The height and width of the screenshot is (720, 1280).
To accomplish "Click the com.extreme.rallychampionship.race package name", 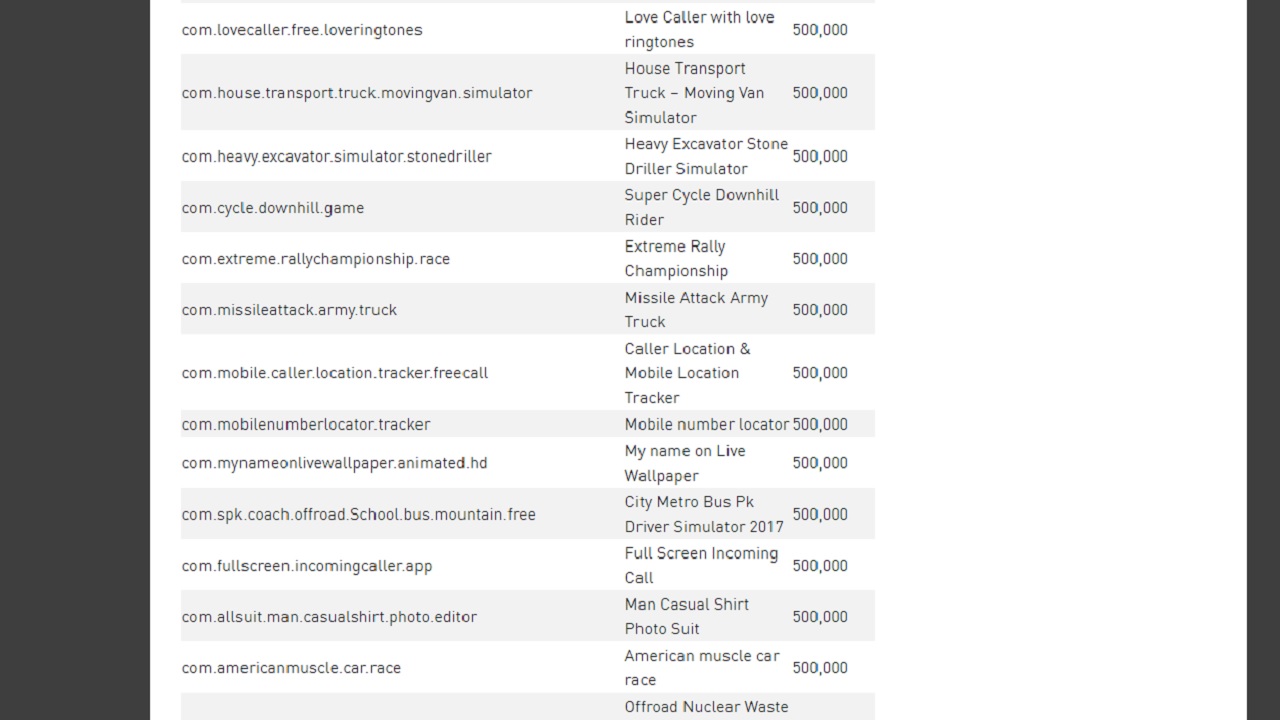I will pos(316,259).
